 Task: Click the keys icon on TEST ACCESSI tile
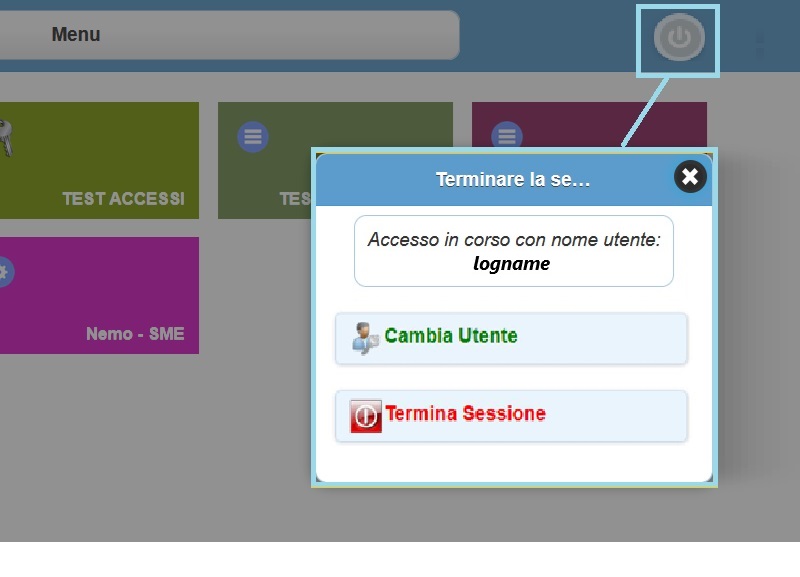pos(6,138)
